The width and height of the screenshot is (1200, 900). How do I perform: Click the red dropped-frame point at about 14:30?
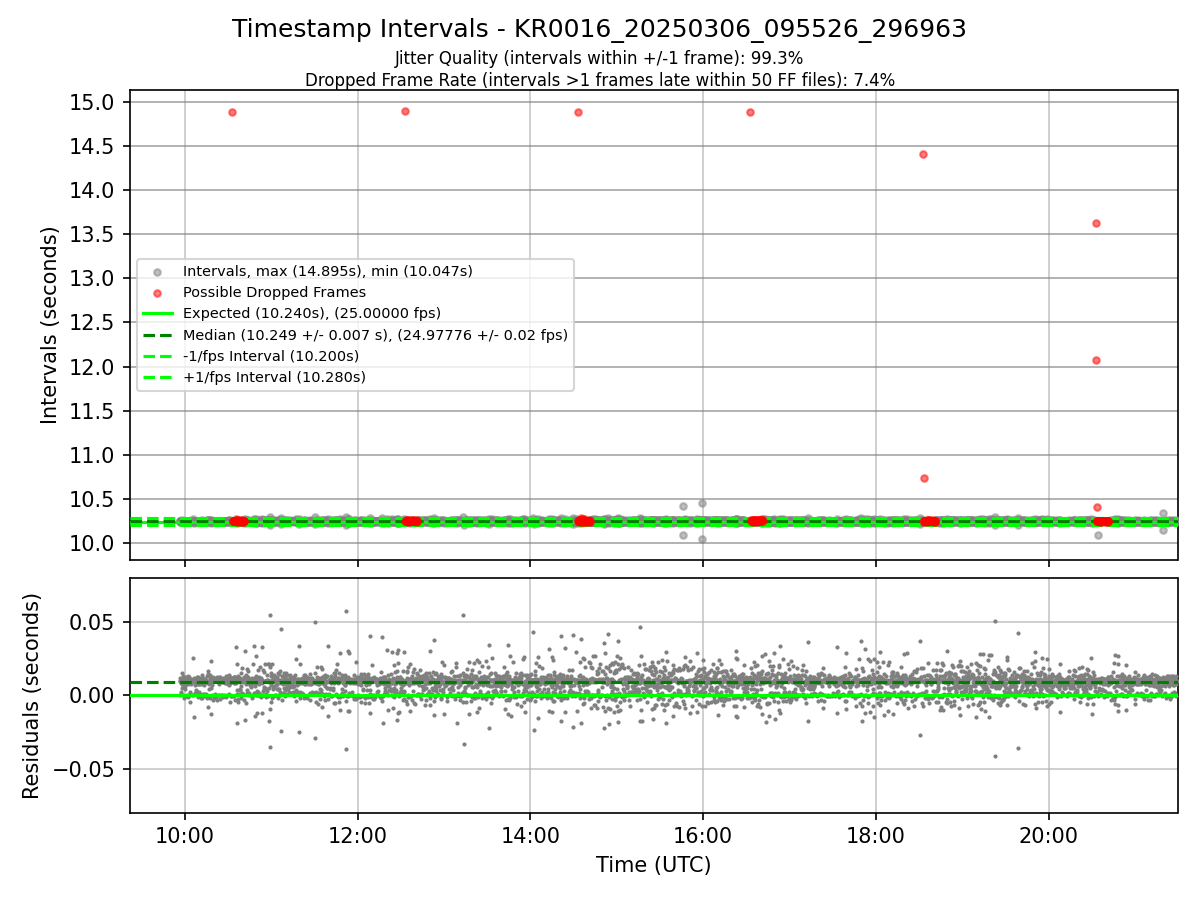click(x=578, y=112)
